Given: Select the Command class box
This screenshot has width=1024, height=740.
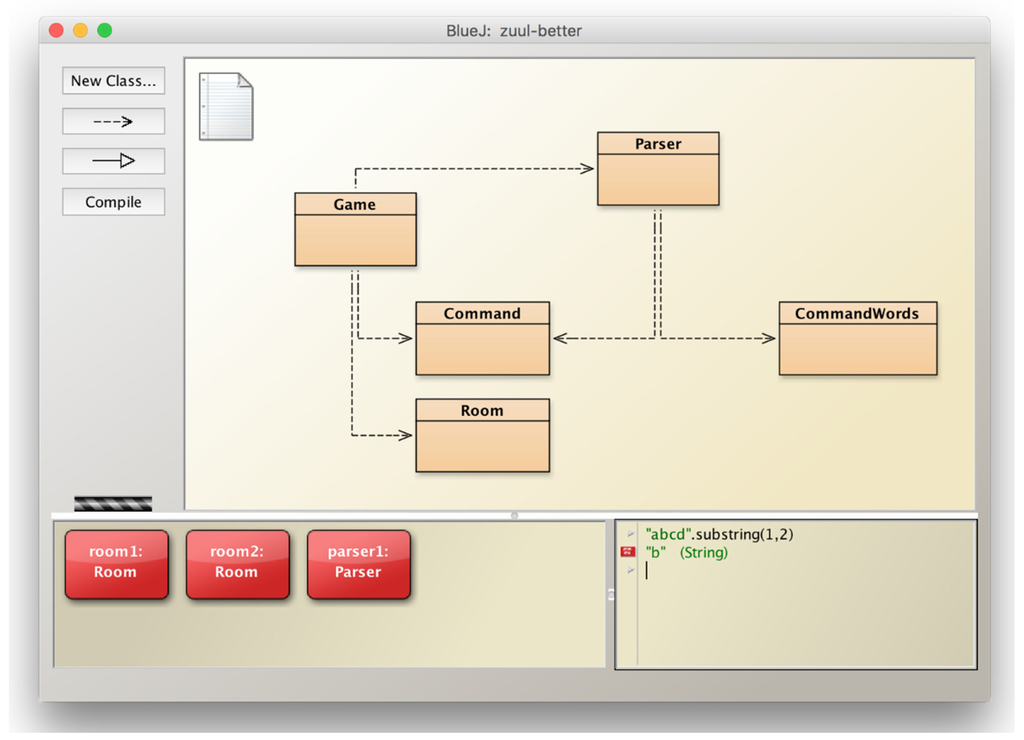Looking at the screenshot, I should tap(482, 338).
